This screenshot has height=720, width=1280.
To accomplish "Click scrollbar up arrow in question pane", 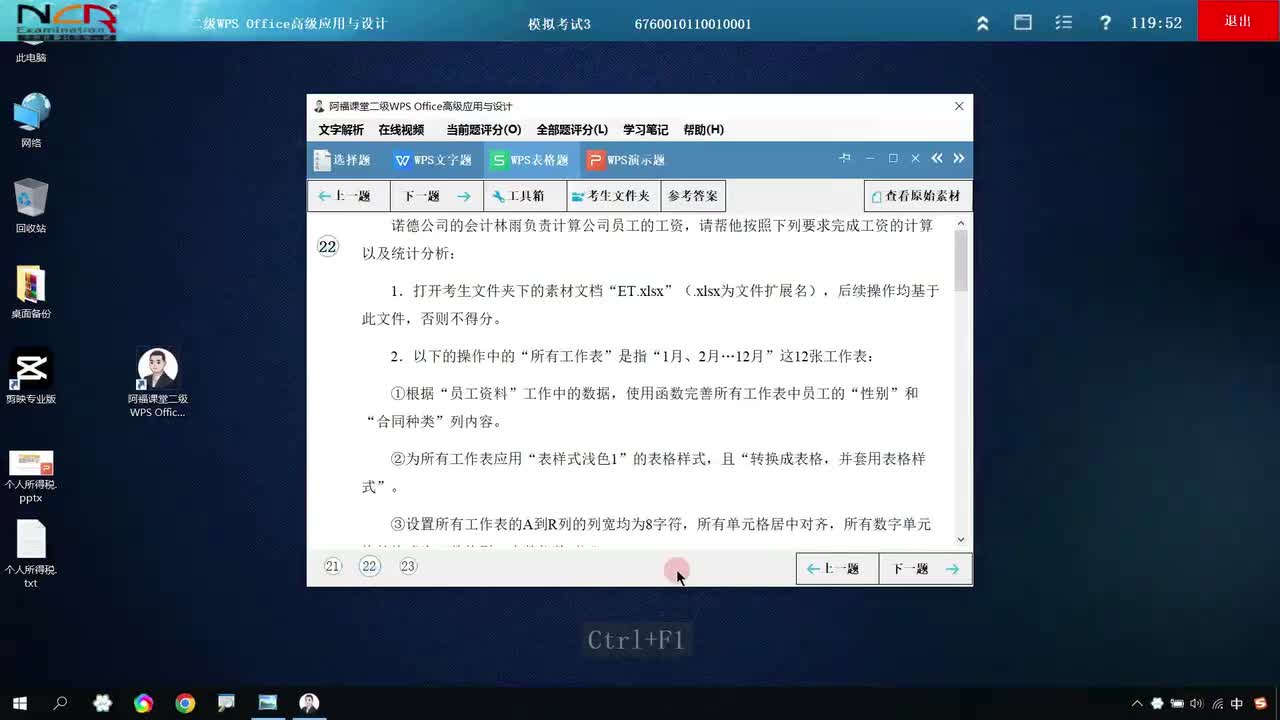I will (961, 223).
